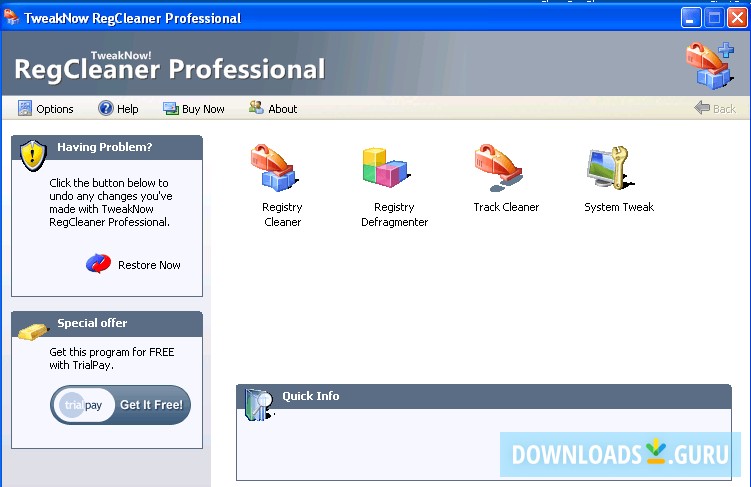Click the Restore Now circular arrows icon
This screenshot has width=751, height=487.
[99, 263]
